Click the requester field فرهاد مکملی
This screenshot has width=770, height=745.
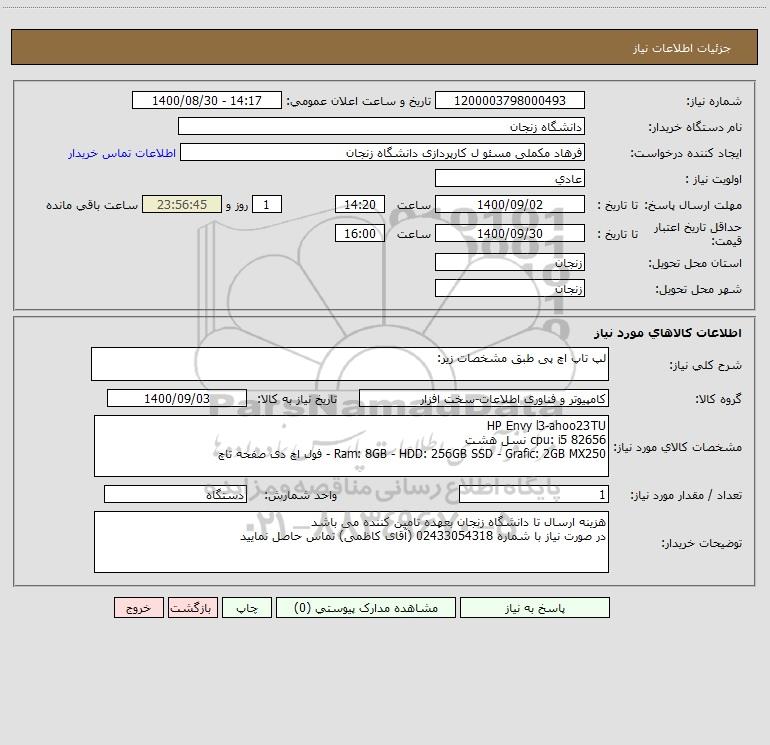click(x=382, y=152)
